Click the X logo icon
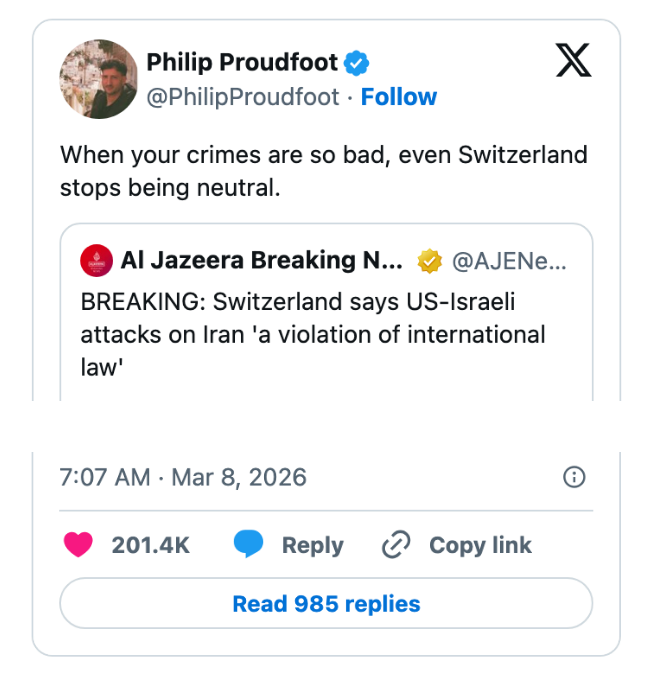 click(x=573, y=62)
